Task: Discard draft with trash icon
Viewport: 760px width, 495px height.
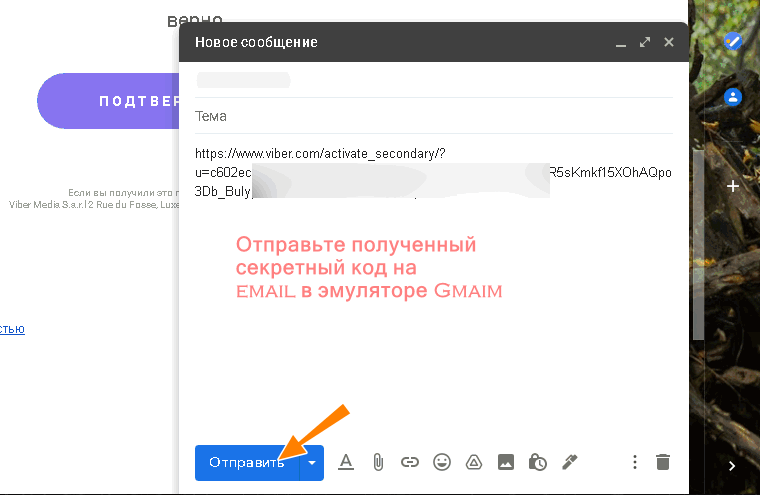Action: 663,462
